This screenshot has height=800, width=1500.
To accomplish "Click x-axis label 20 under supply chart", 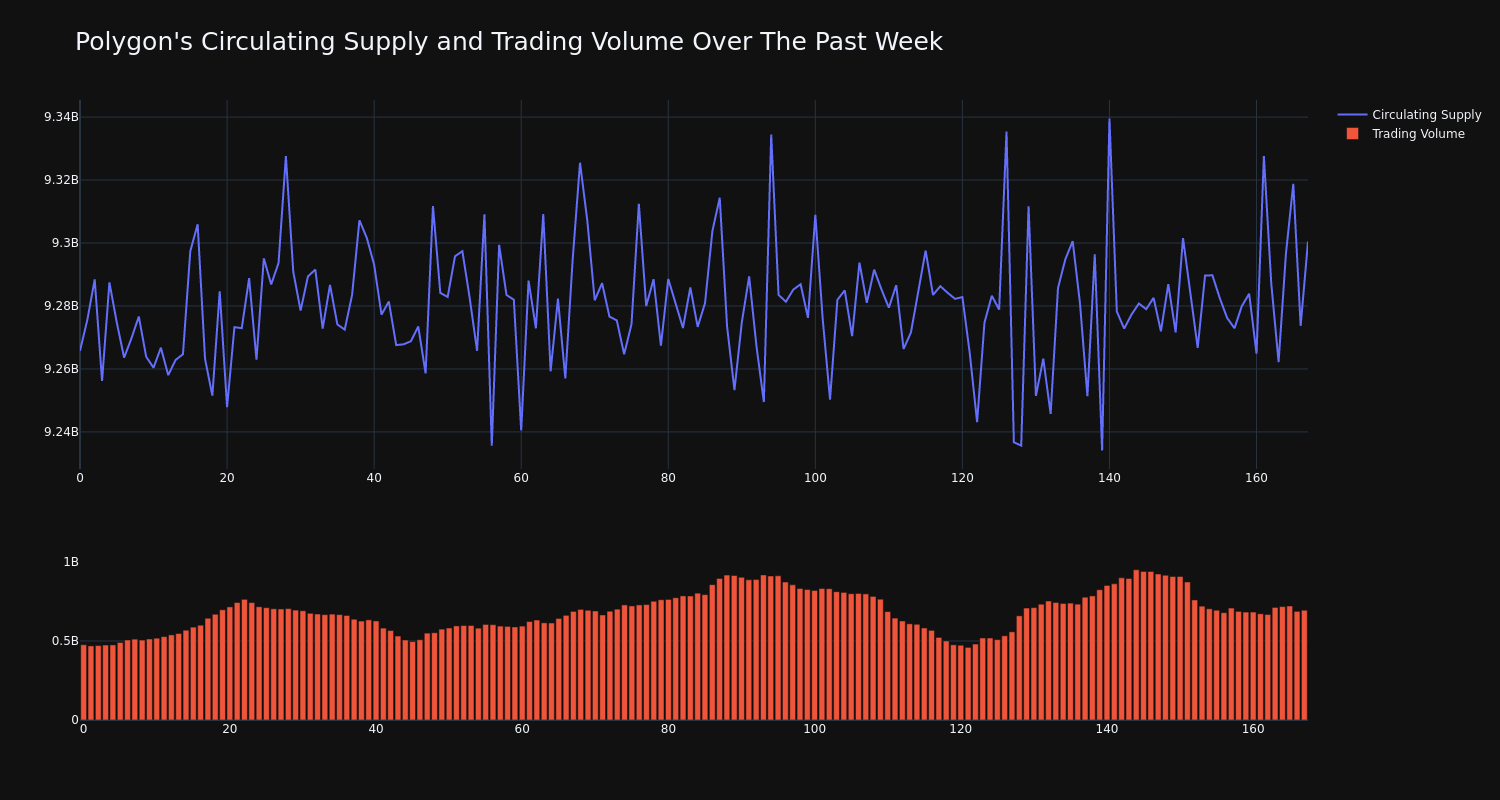I will click(227, 478).
